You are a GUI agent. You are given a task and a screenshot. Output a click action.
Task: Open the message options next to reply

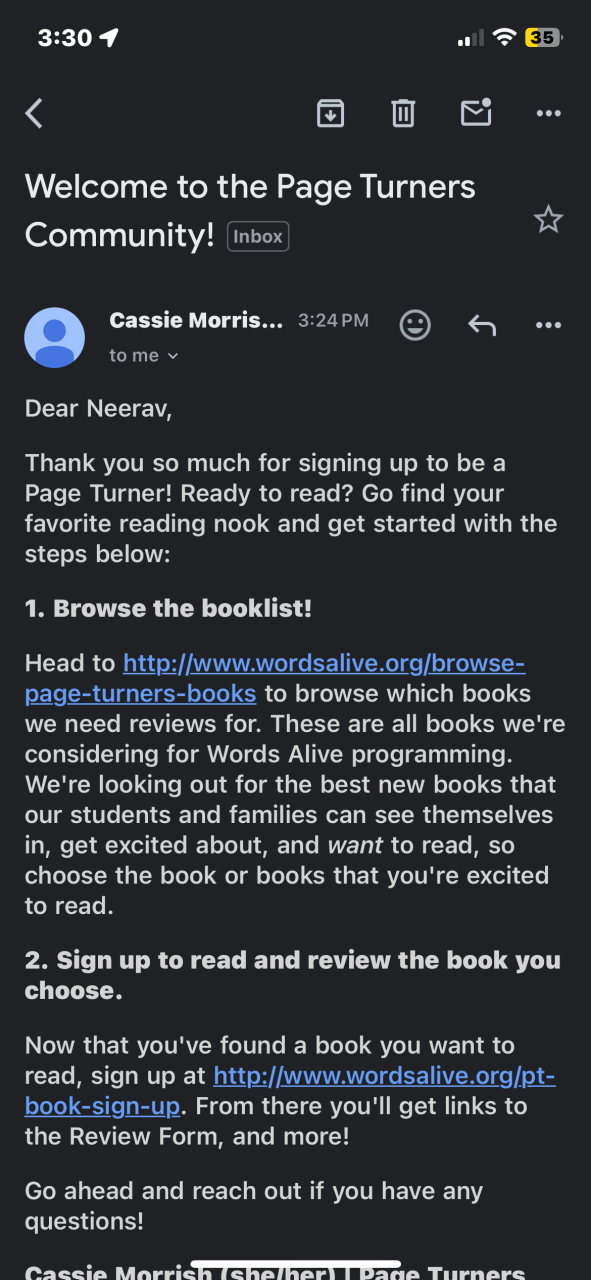point(549,324)
